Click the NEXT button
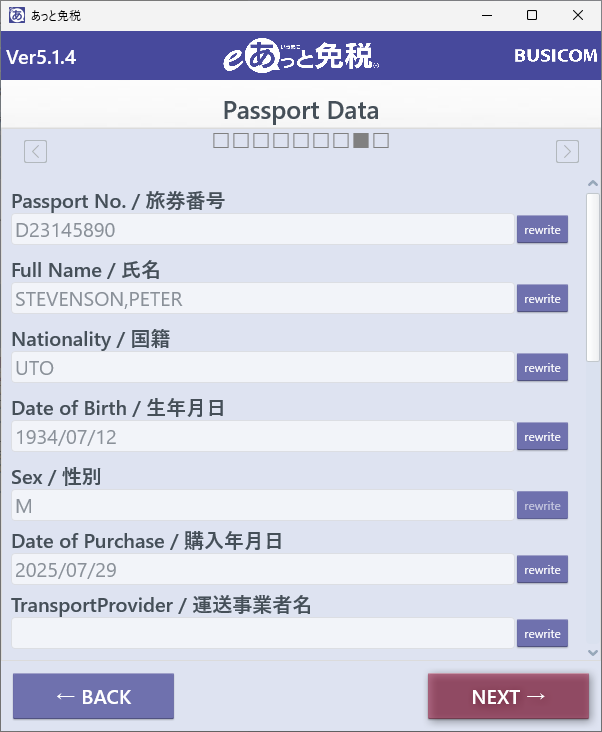The image size is (602, 732). (508, 696)
